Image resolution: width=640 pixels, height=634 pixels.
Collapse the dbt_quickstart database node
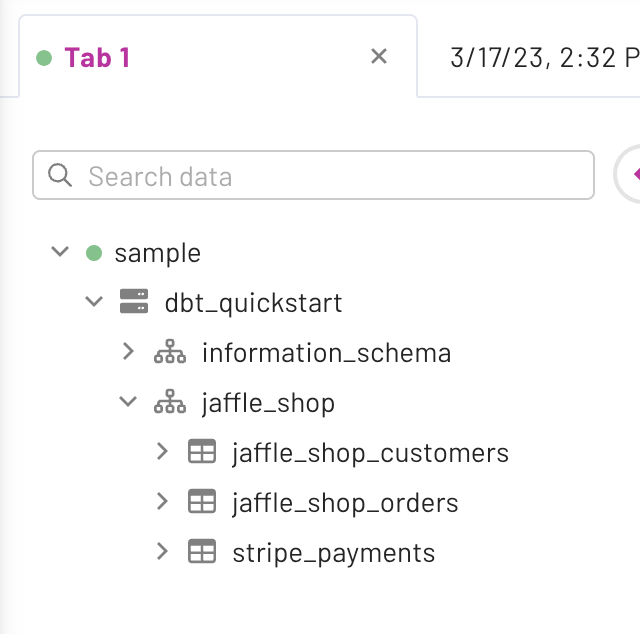[x=94, y=302]
